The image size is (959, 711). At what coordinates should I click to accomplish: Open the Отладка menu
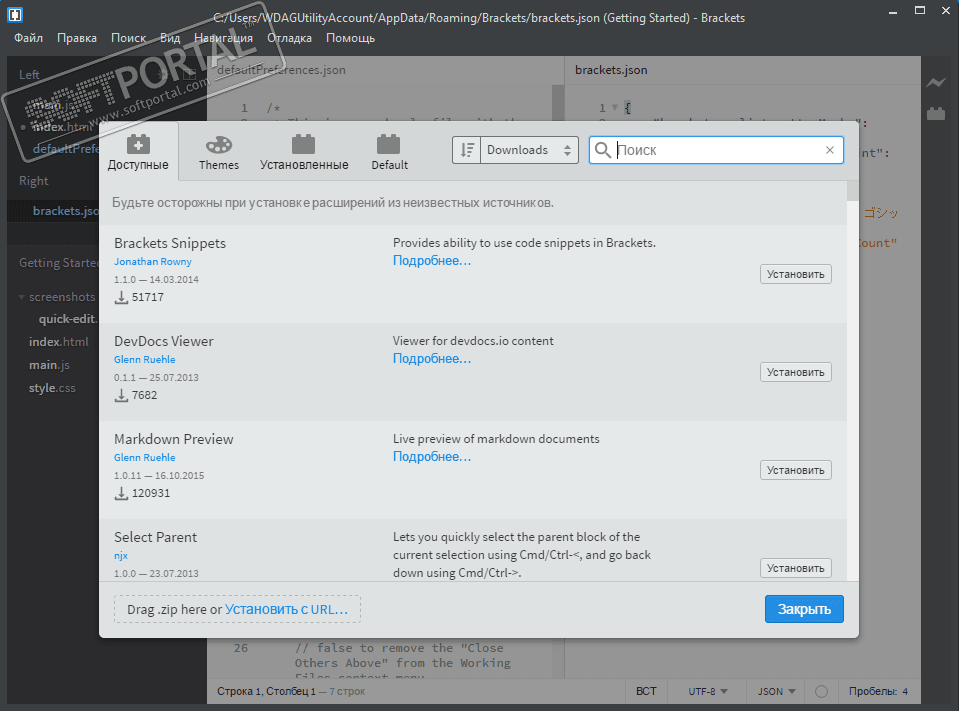(289, 38)
